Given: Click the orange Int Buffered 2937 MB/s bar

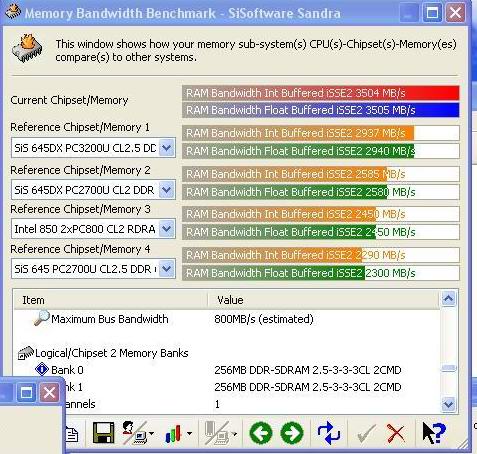Looking at the screenshot, I should pos(321,133).
